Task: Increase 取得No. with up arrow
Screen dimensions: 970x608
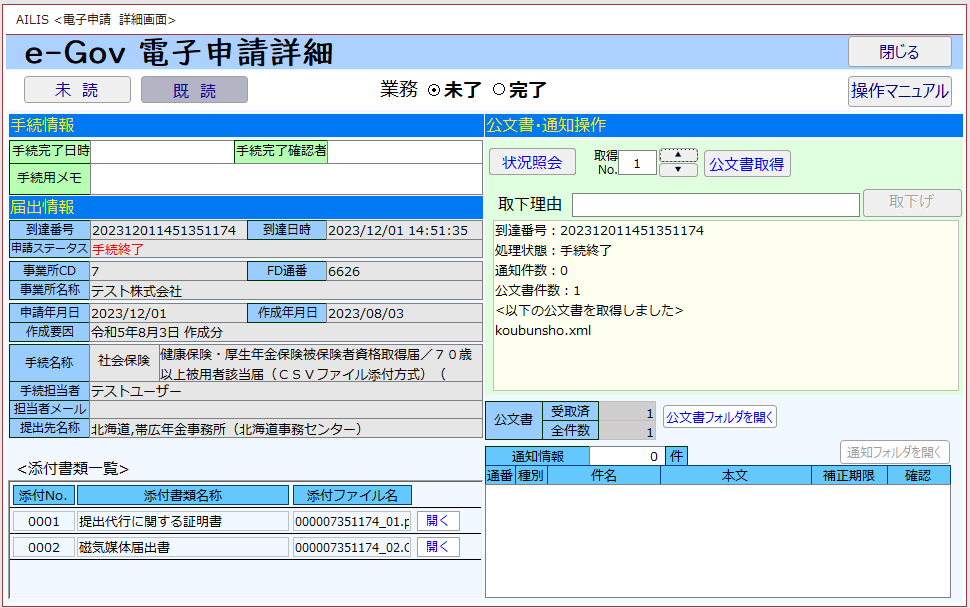Action: pyautogui.click(x=678, y=155)
